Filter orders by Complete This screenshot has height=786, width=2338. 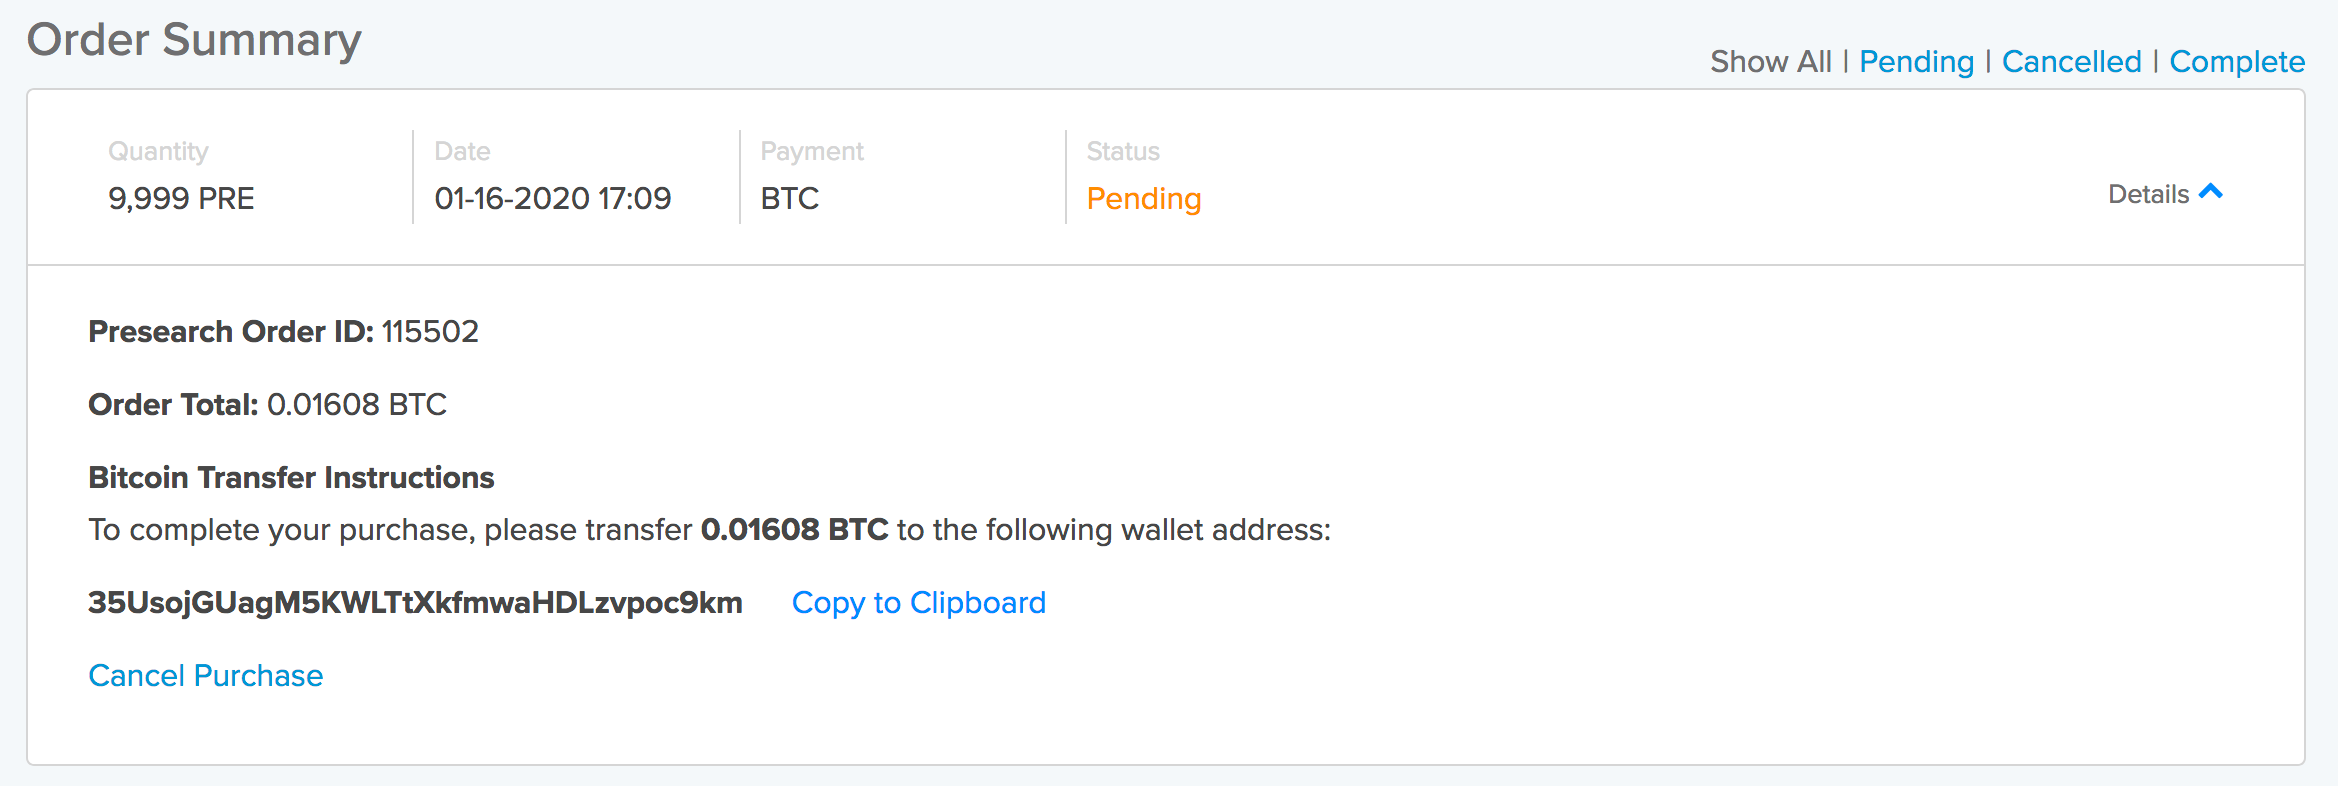(2237, 62)
